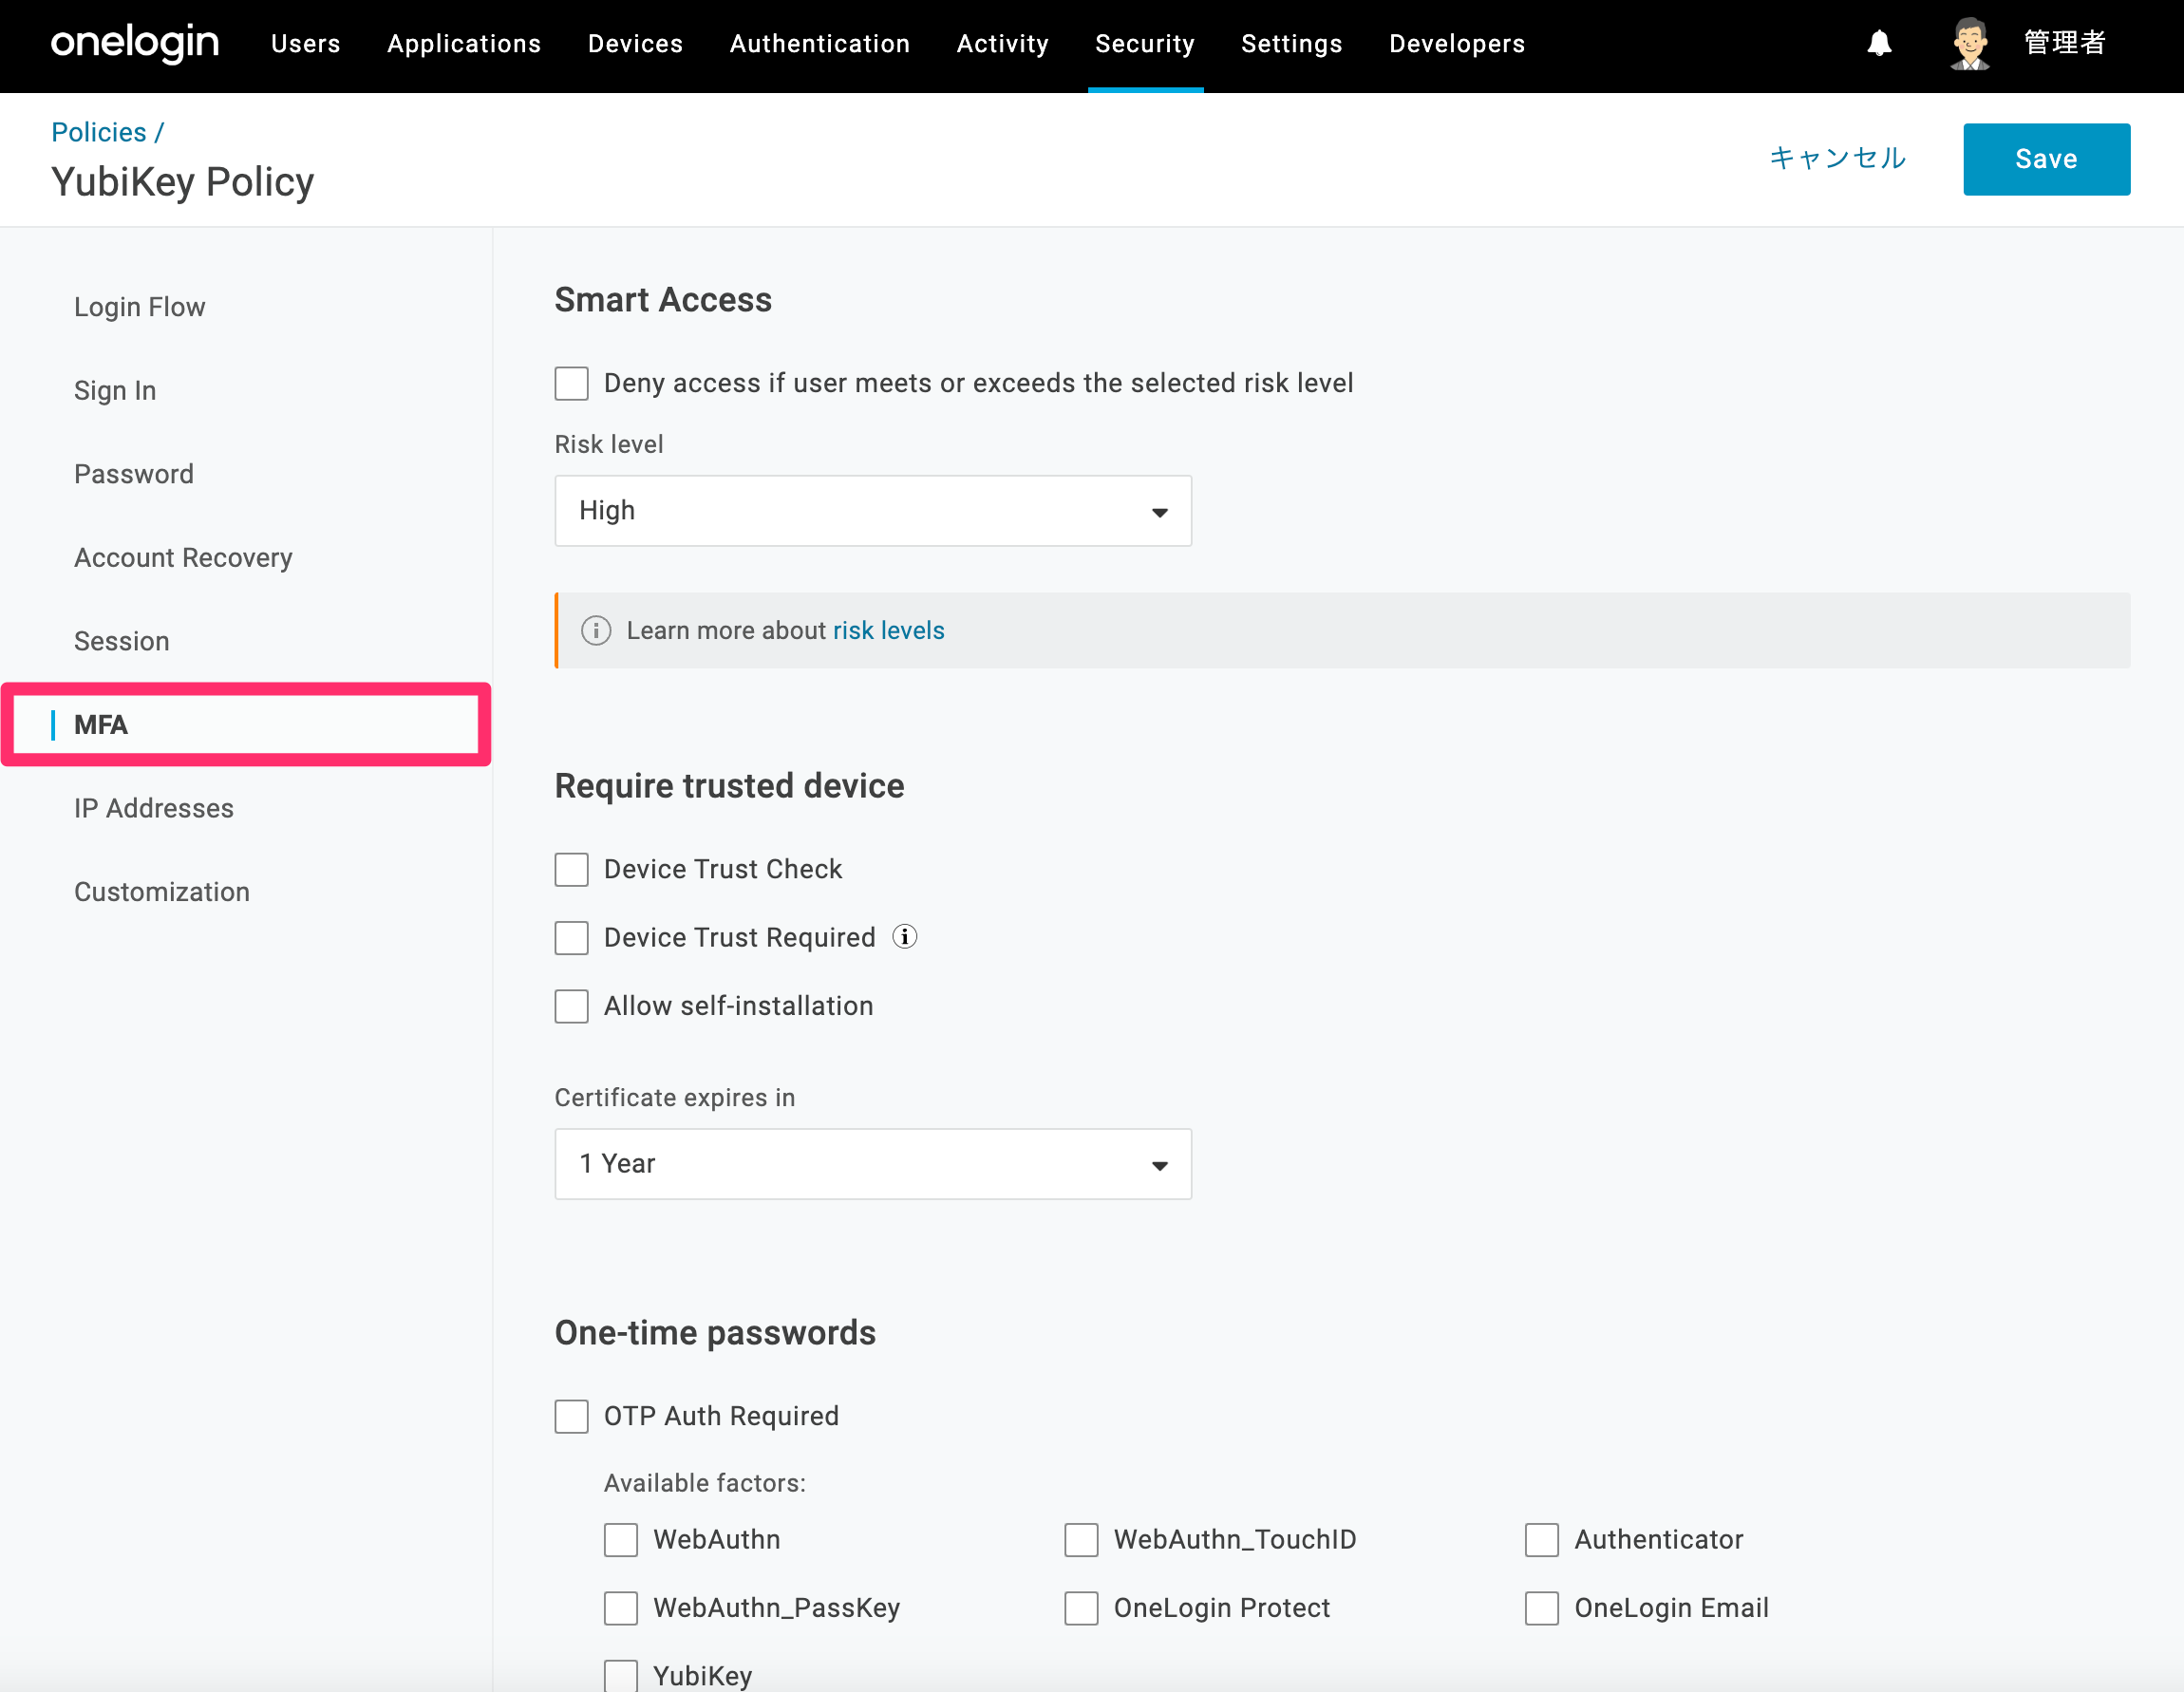Click the Require trusted device heading

[729, 786]
